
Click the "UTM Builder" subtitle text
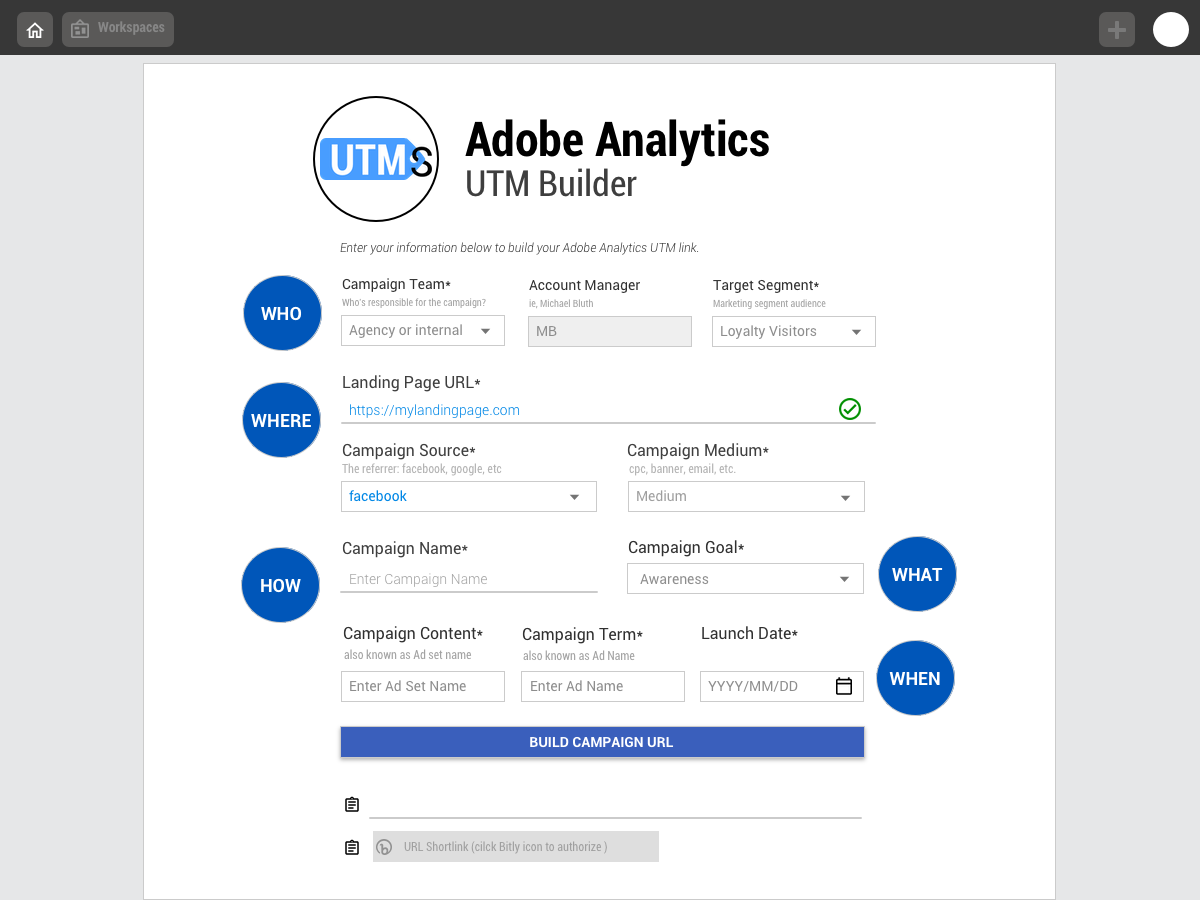[x=551, y=184]
